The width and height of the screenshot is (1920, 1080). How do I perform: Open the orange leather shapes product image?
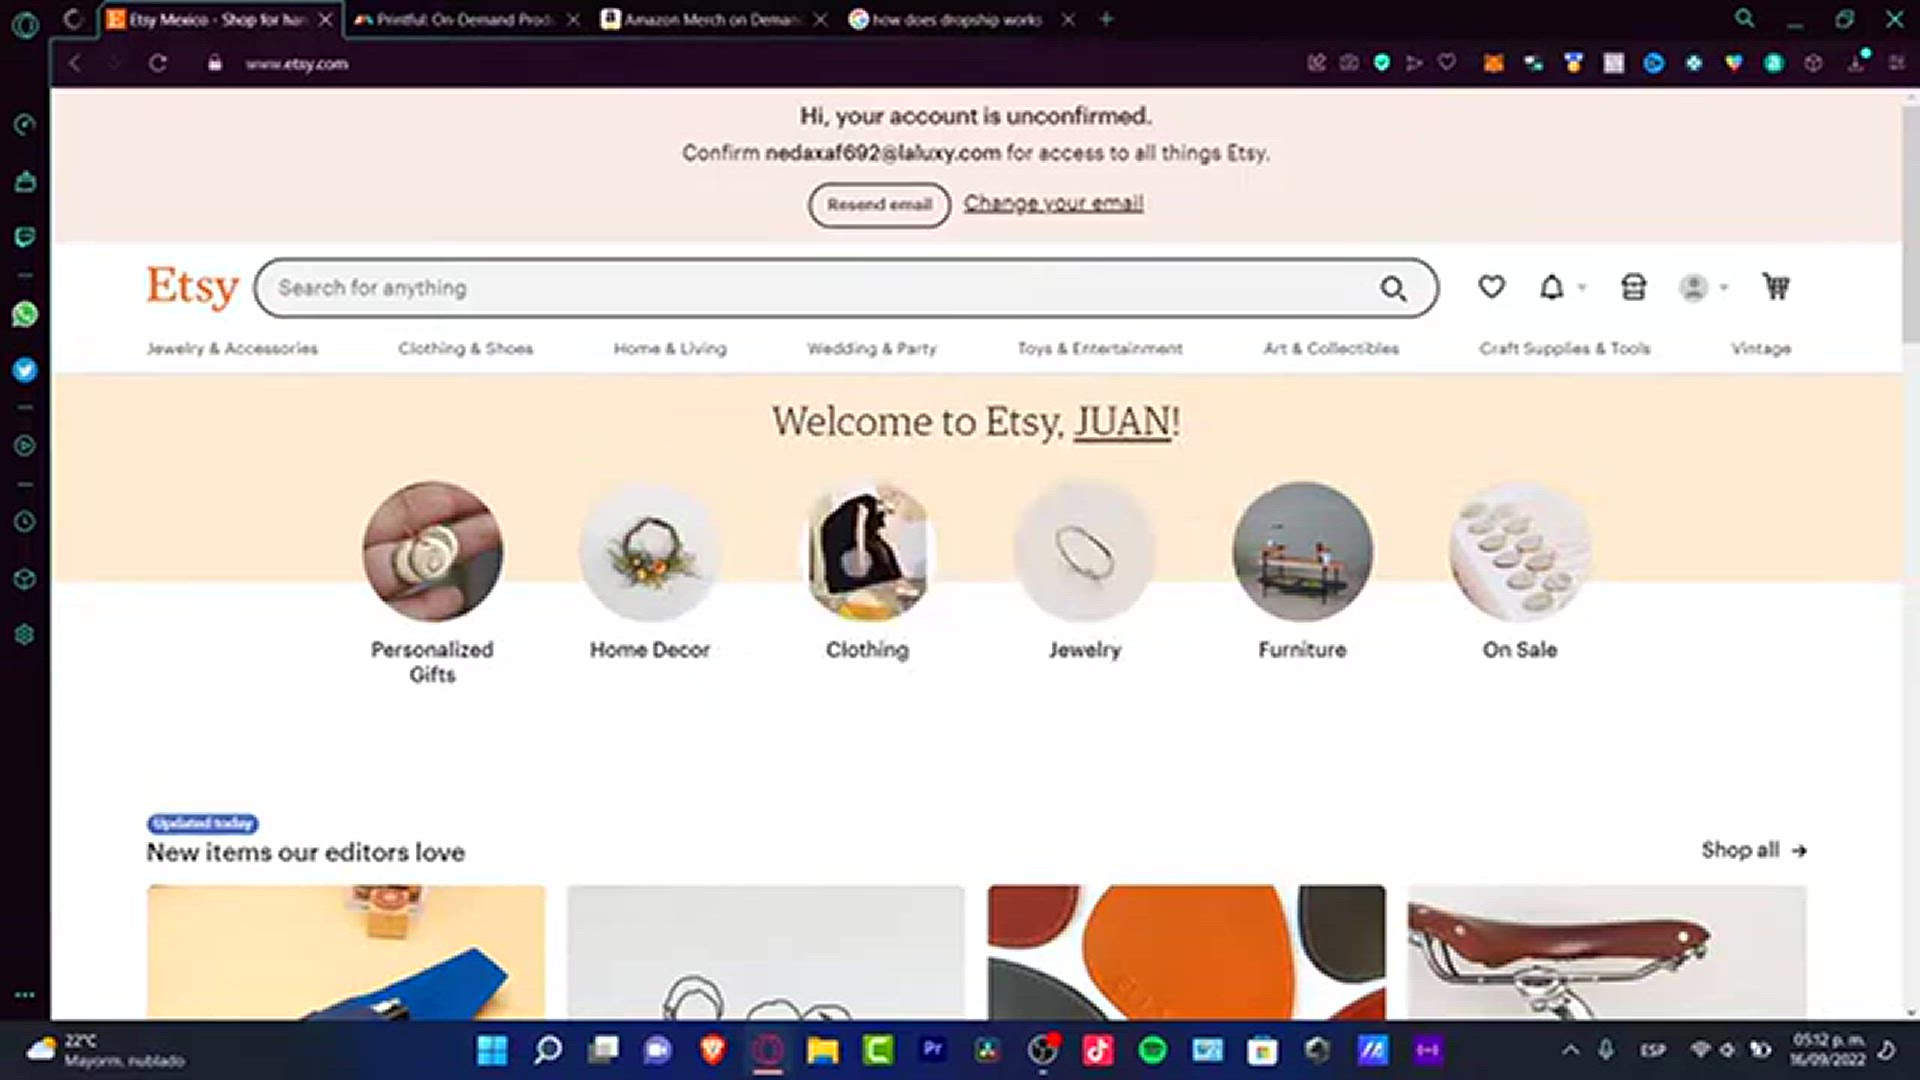(x=1187, y=952)
